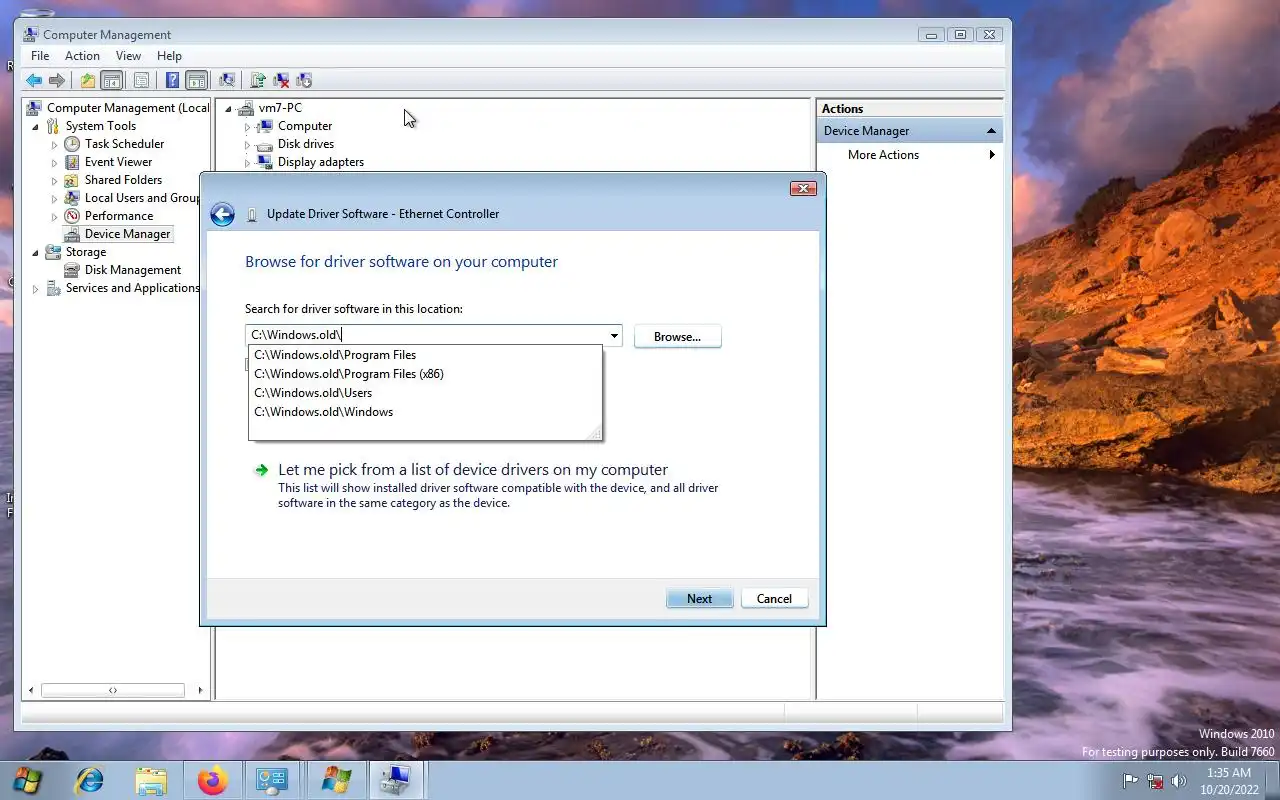Click the console tree scrollbar left arrow
This screenshot has width=1280, height=800.
pos(31,690)
